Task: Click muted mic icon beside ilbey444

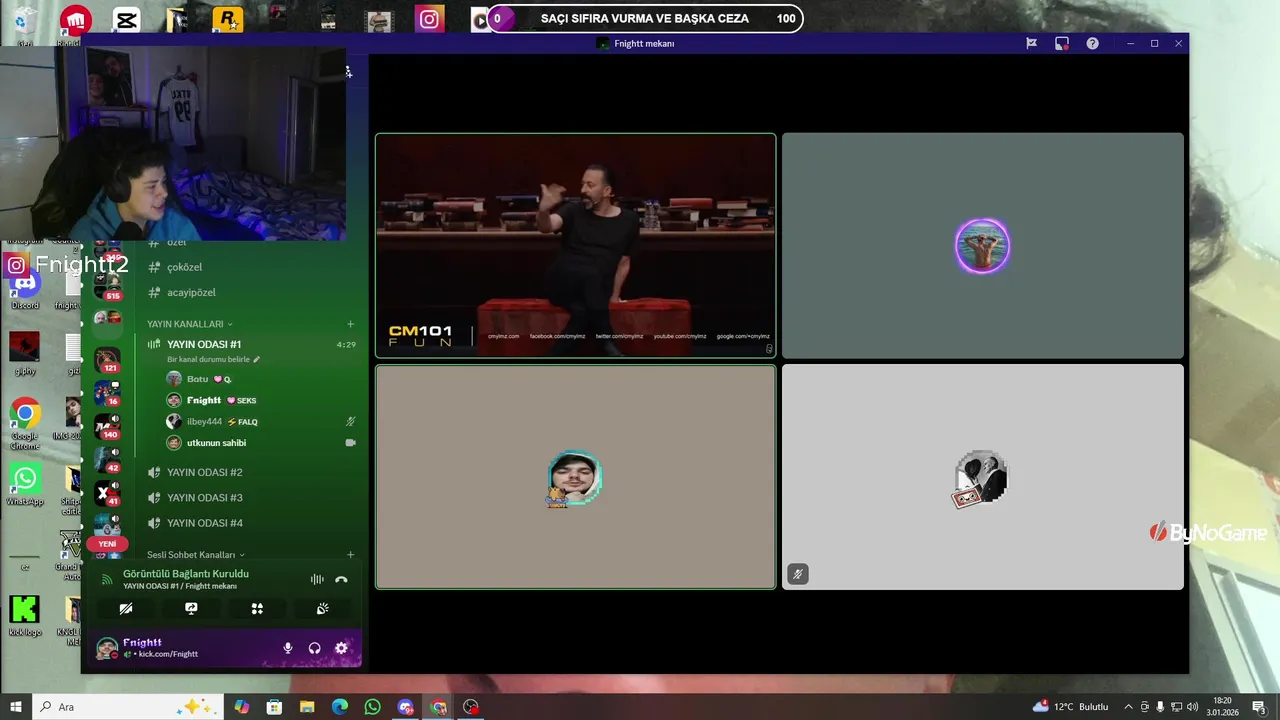Action: [x=350, y=421]
